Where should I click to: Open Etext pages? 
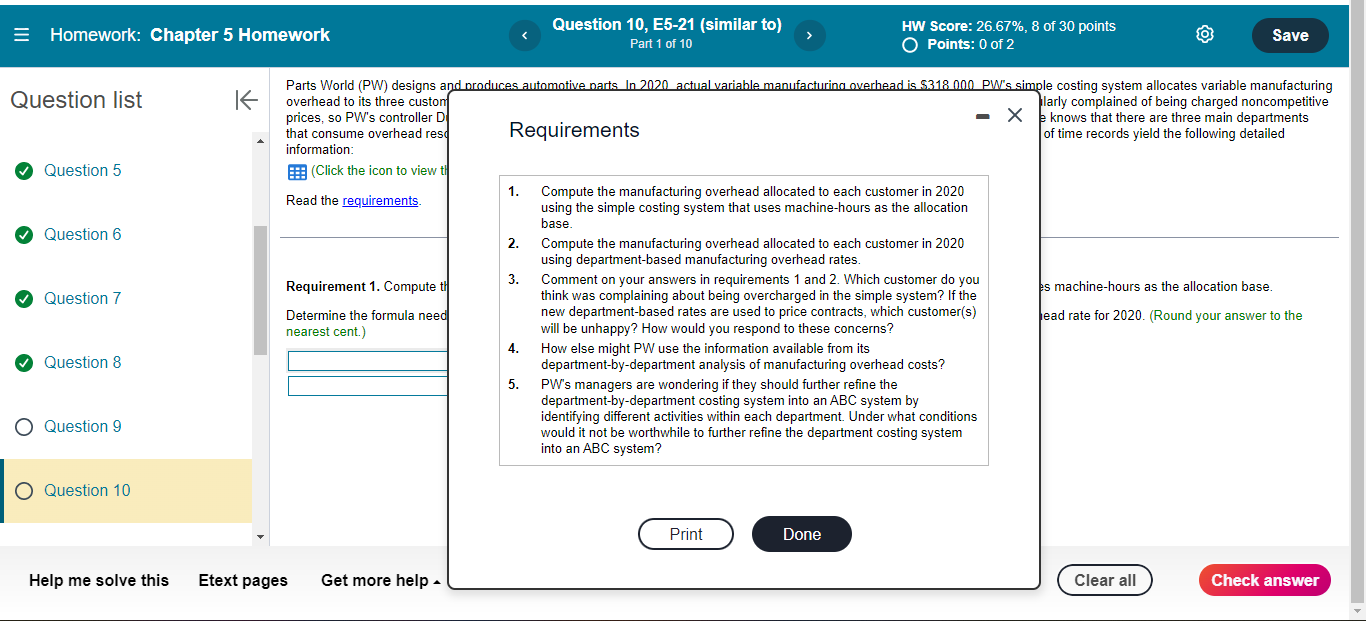pos(243,580)
